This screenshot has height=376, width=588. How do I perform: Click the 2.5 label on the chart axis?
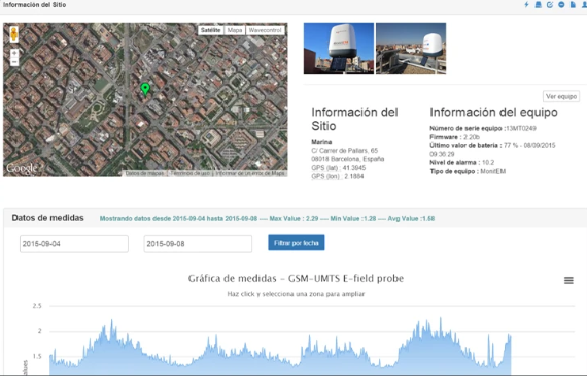37,306
